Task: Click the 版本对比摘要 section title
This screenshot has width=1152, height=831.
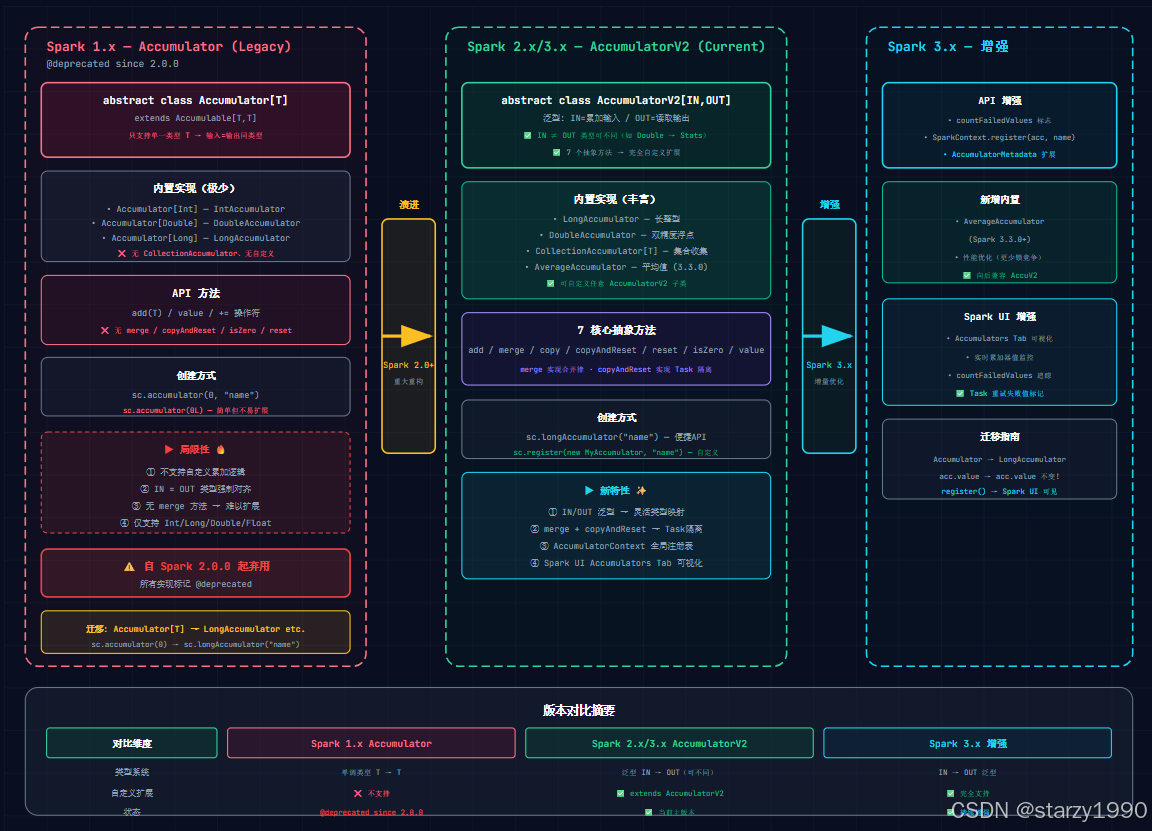Action: 579,711
